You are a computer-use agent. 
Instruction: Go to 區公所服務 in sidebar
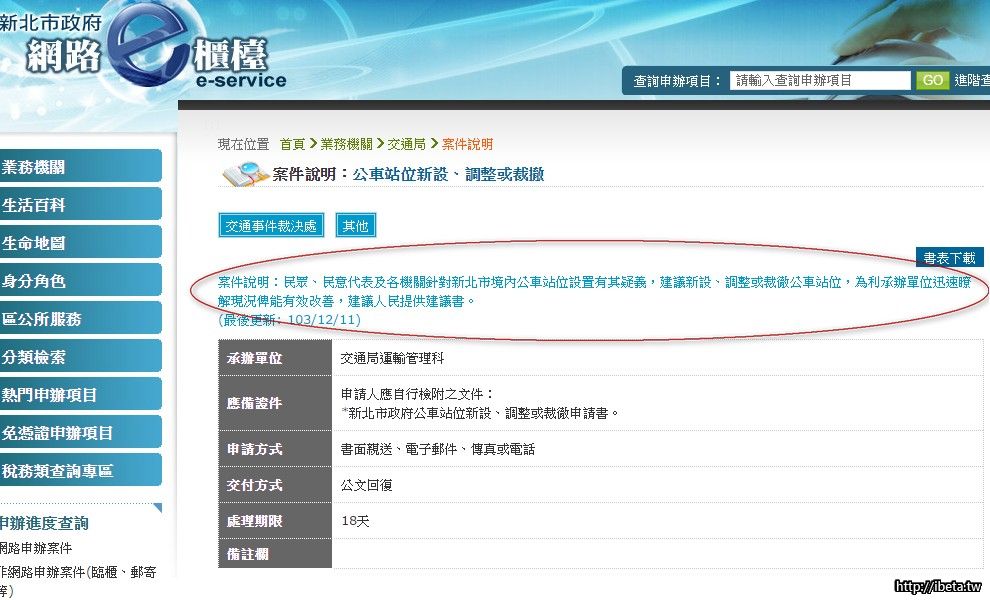coord(80,319)
